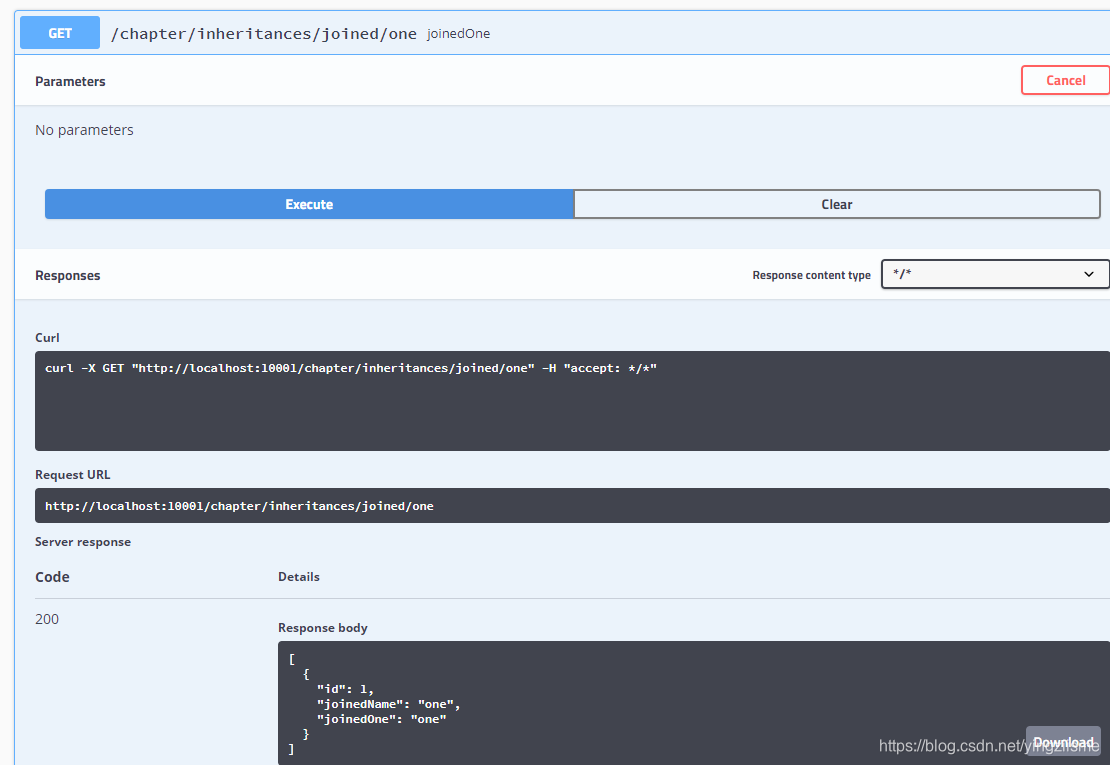Click the Request URL label

pos(73,475)
